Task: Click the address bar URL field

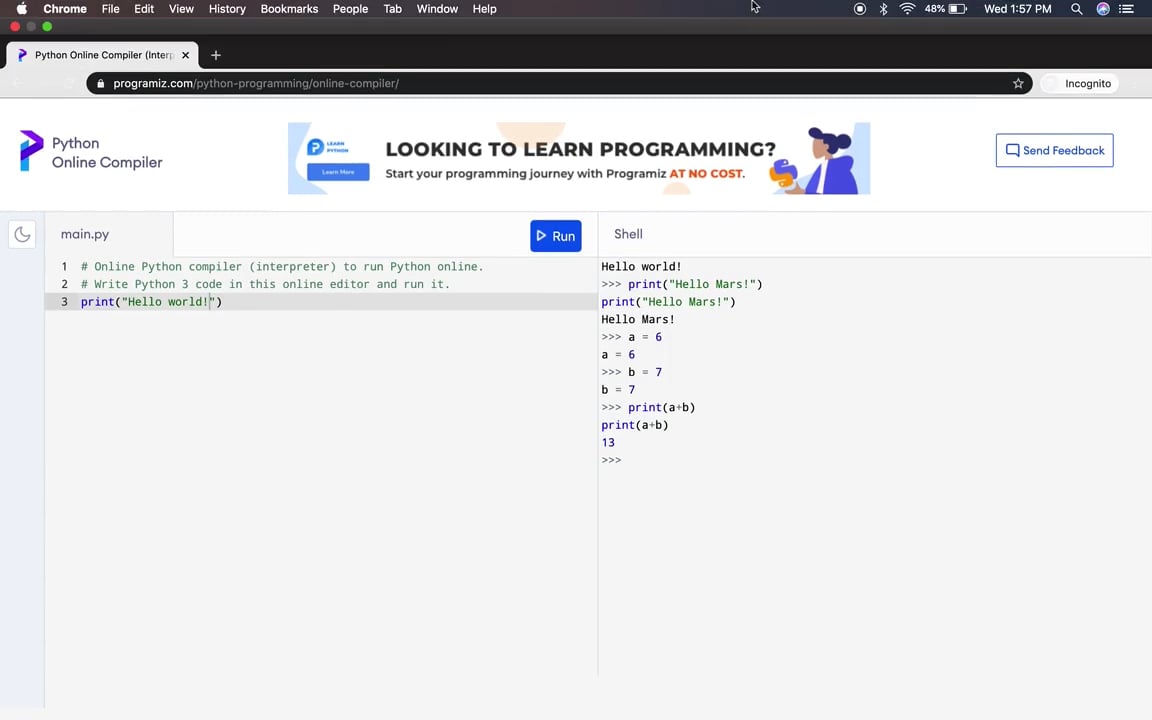Action: tap(558, 84)
